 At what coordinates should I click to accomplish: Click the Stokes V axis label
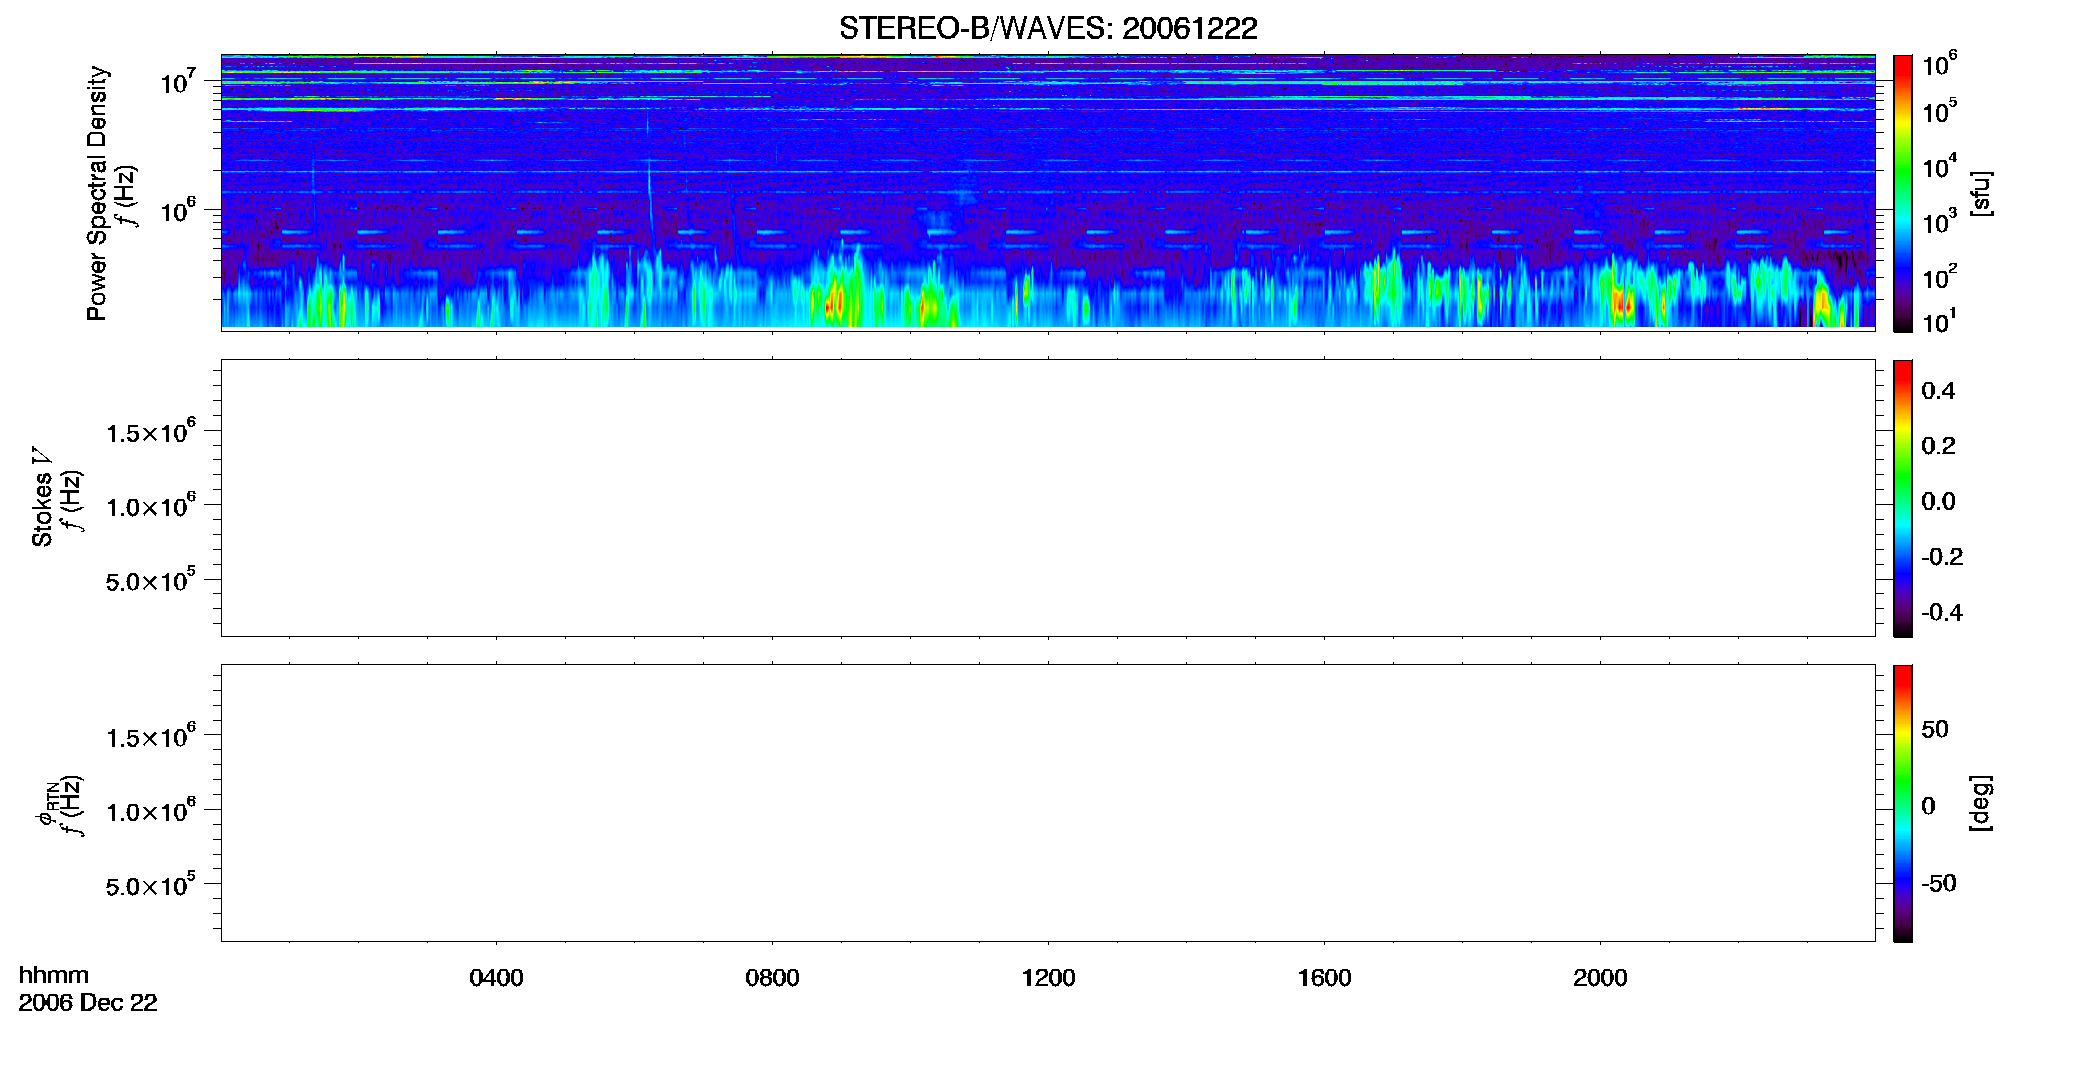click(x=42, y=497)
